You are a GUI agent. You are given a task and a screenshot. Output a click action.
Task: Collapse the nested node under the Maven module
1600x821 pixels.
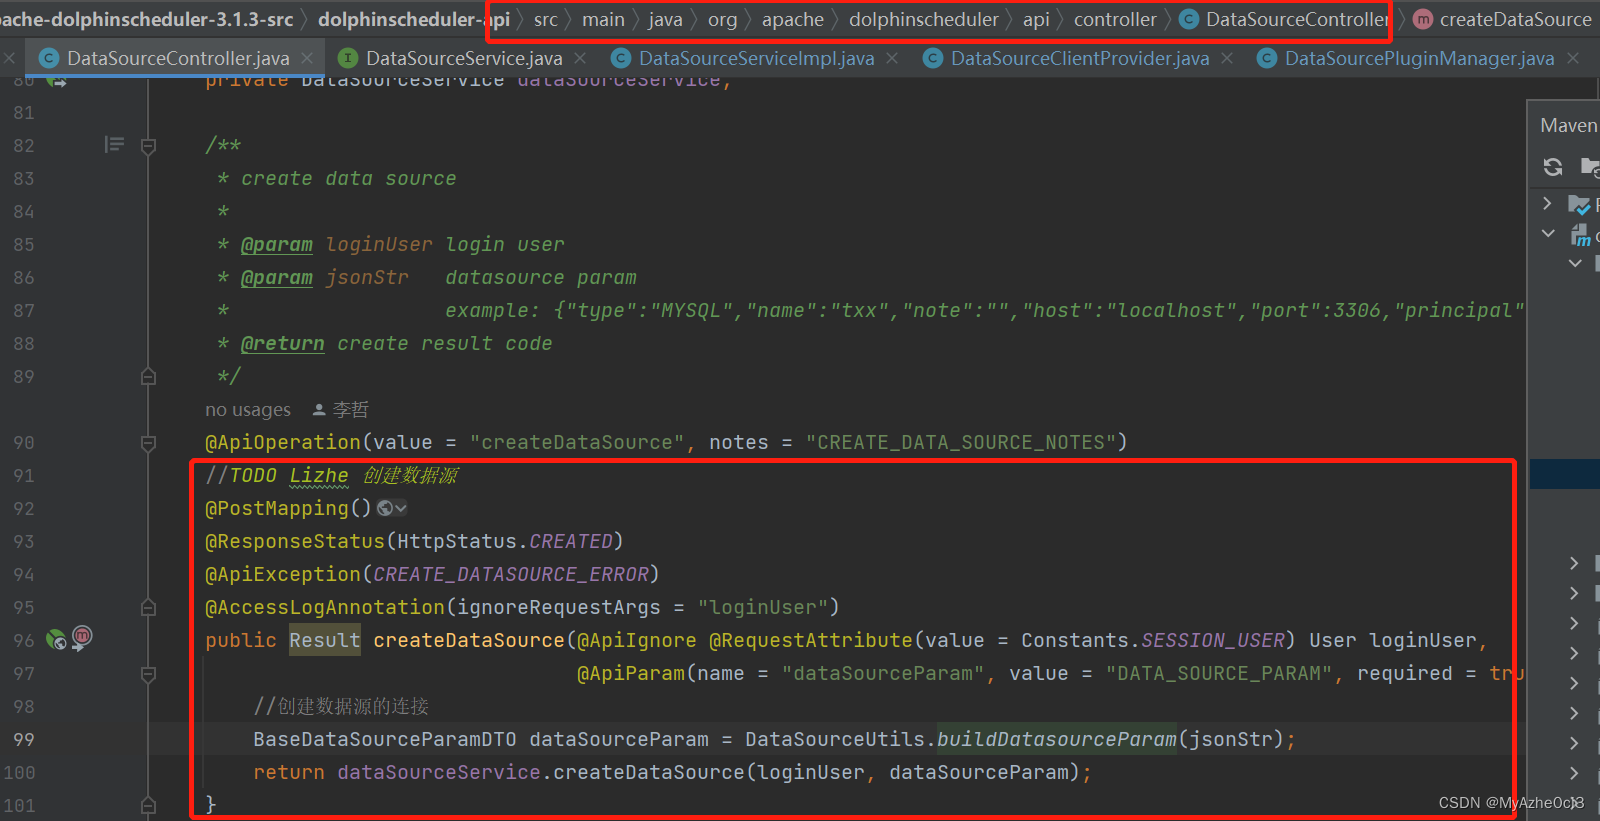coord(1575,263)
